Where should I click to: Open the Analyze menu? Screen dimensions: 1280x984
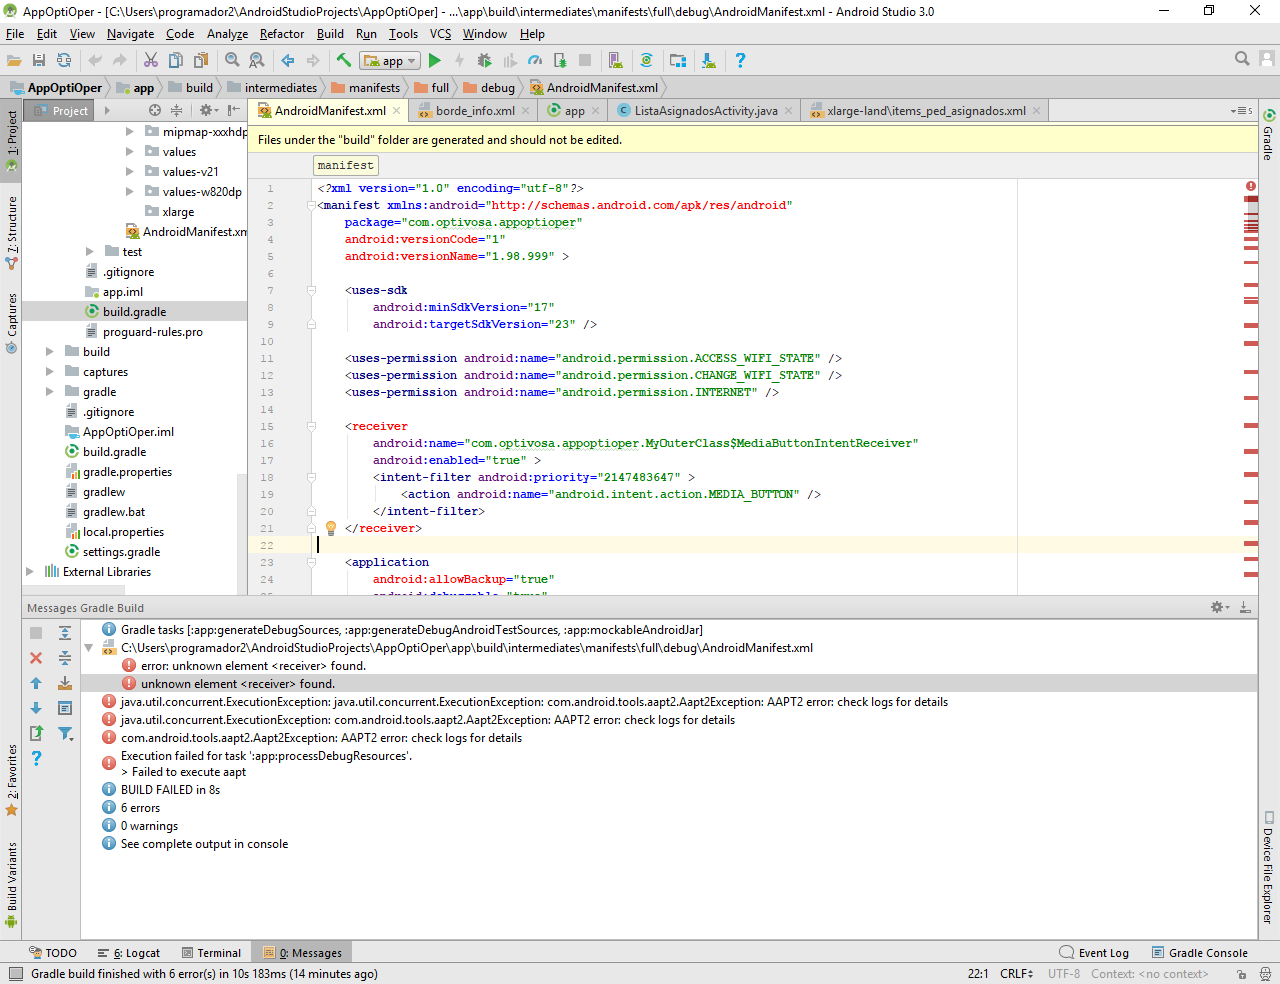(x=227, y=34)
